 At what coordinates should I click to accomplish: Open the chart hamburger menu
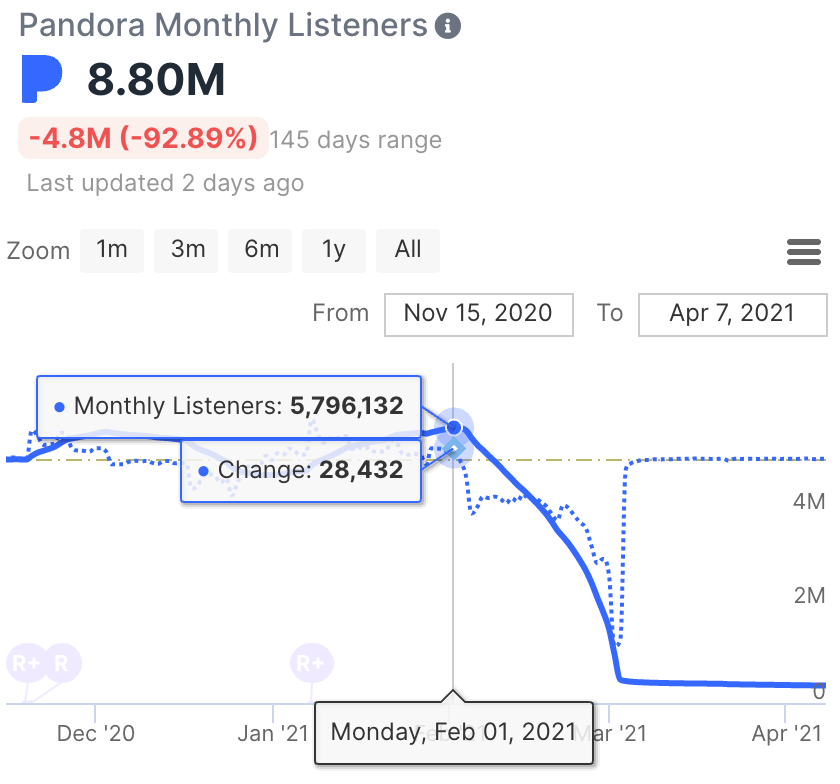804,252
